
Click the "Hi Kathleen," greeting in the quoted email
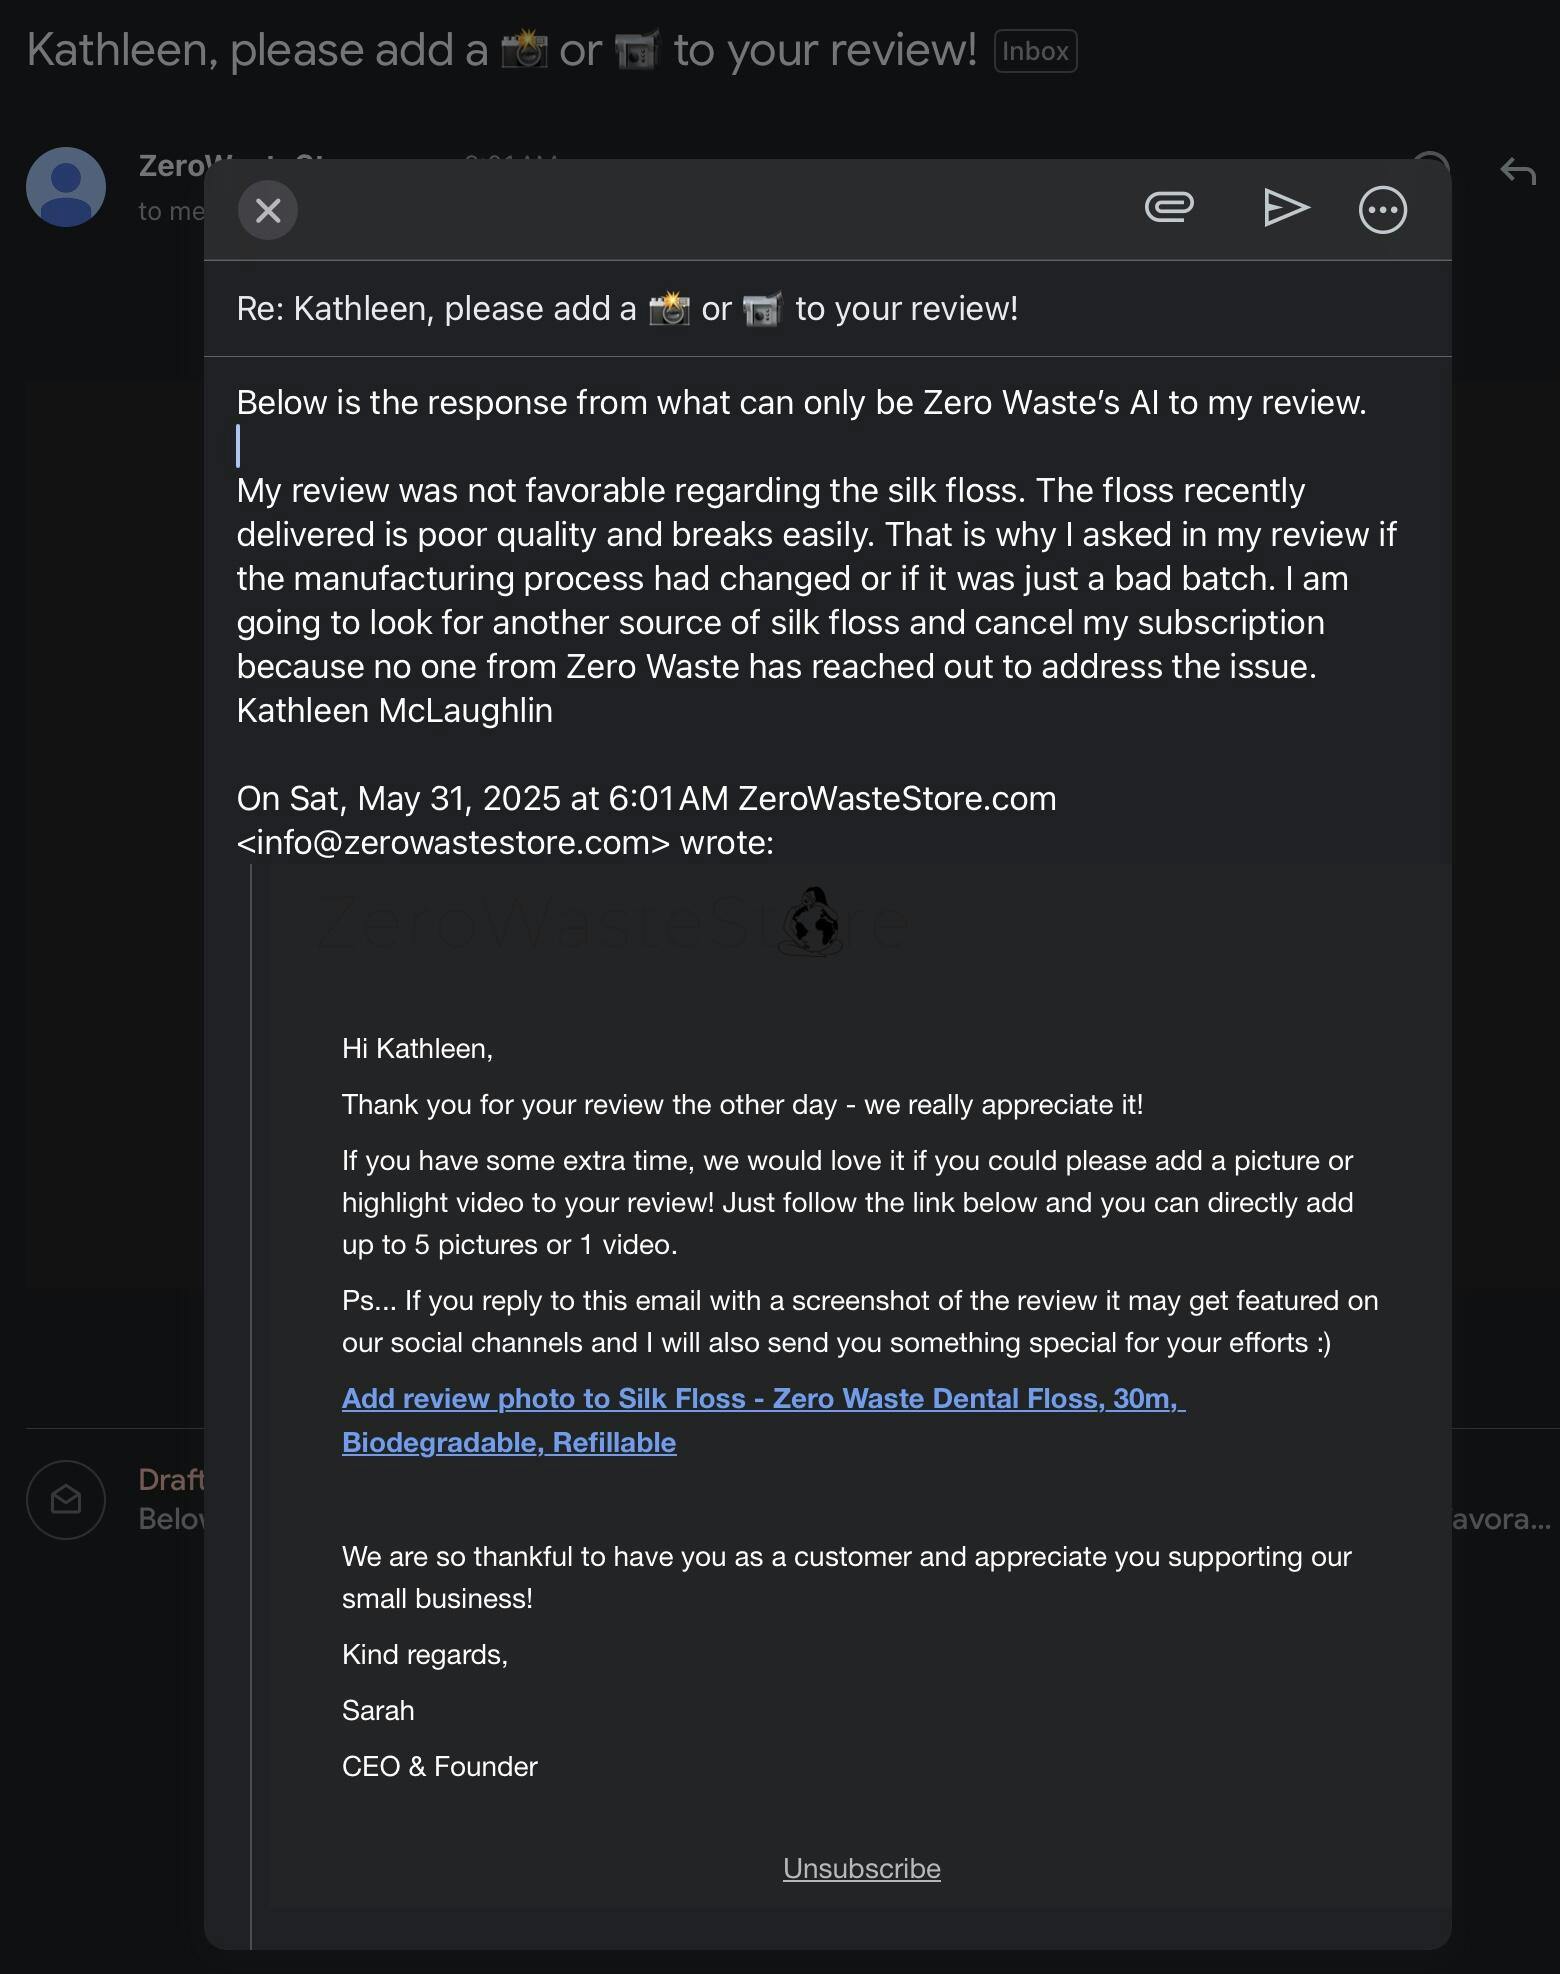(417, 1048)
